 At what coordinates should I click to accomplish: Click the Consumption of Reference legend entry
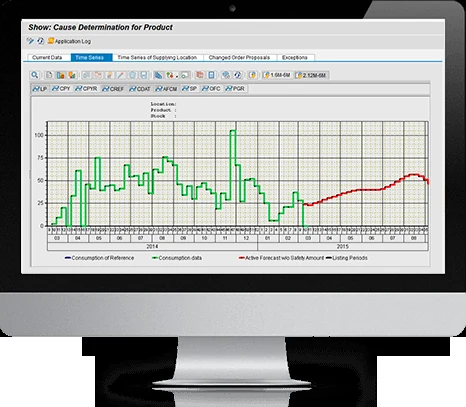pos(99,258)
